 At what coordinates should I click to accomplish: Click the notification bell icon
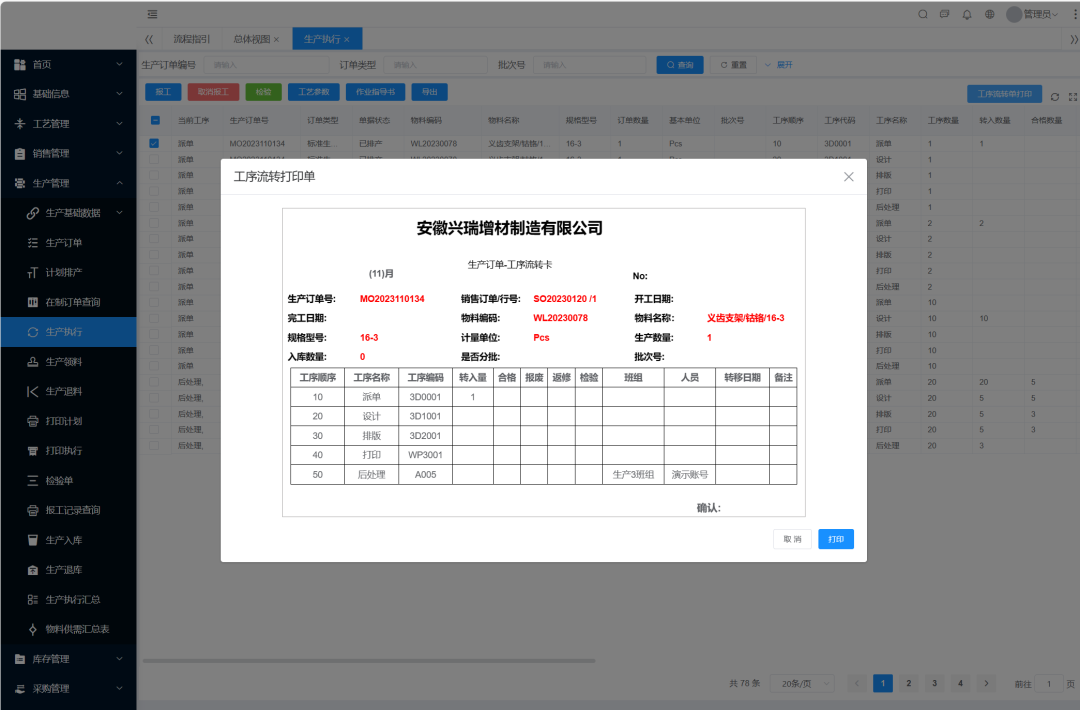pos(967,14)
